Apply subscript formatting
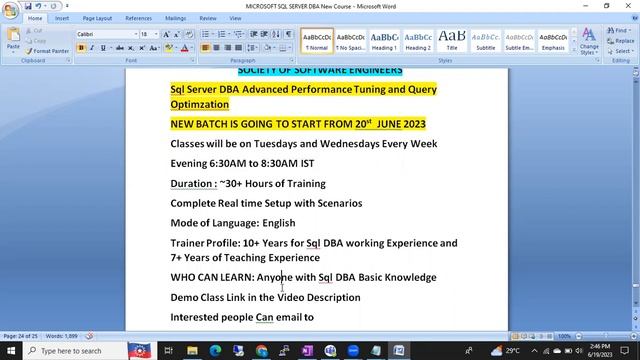Viewport: 640px width, 360px height. click(x=131, y=48)
